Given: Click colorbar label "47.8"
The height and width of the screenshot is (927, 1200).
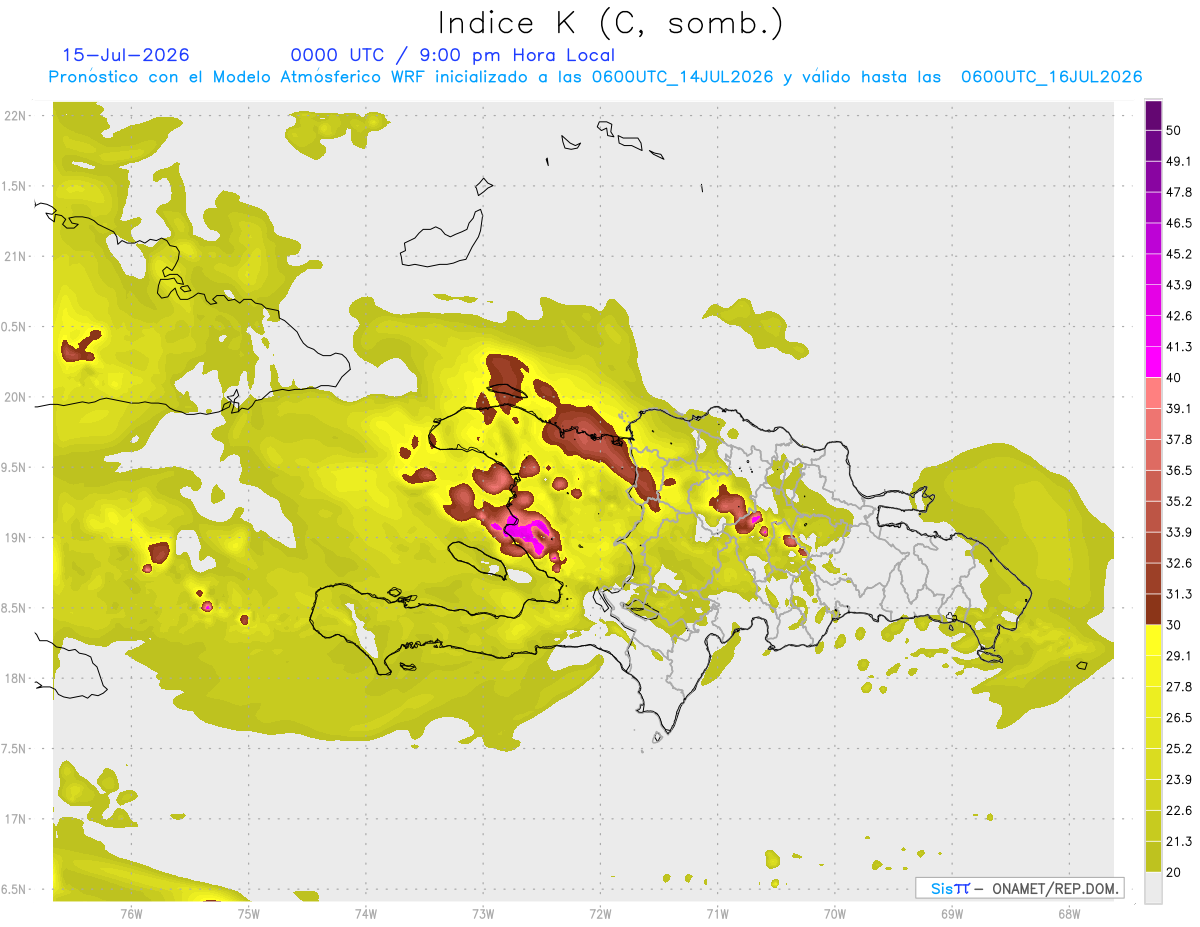Looking at the screenshot, I should click(1179, 192).
